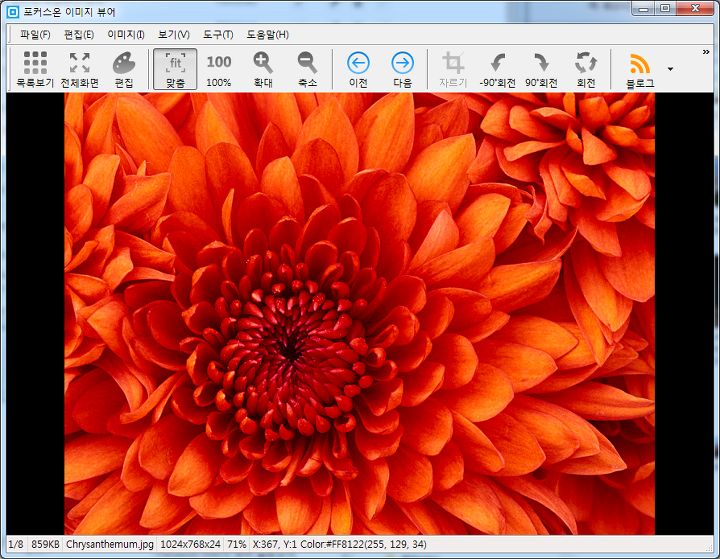Close the image viewer window
The width and height of the screenshot is (720, 559).
pyautogui.click(x=695, y=8)
